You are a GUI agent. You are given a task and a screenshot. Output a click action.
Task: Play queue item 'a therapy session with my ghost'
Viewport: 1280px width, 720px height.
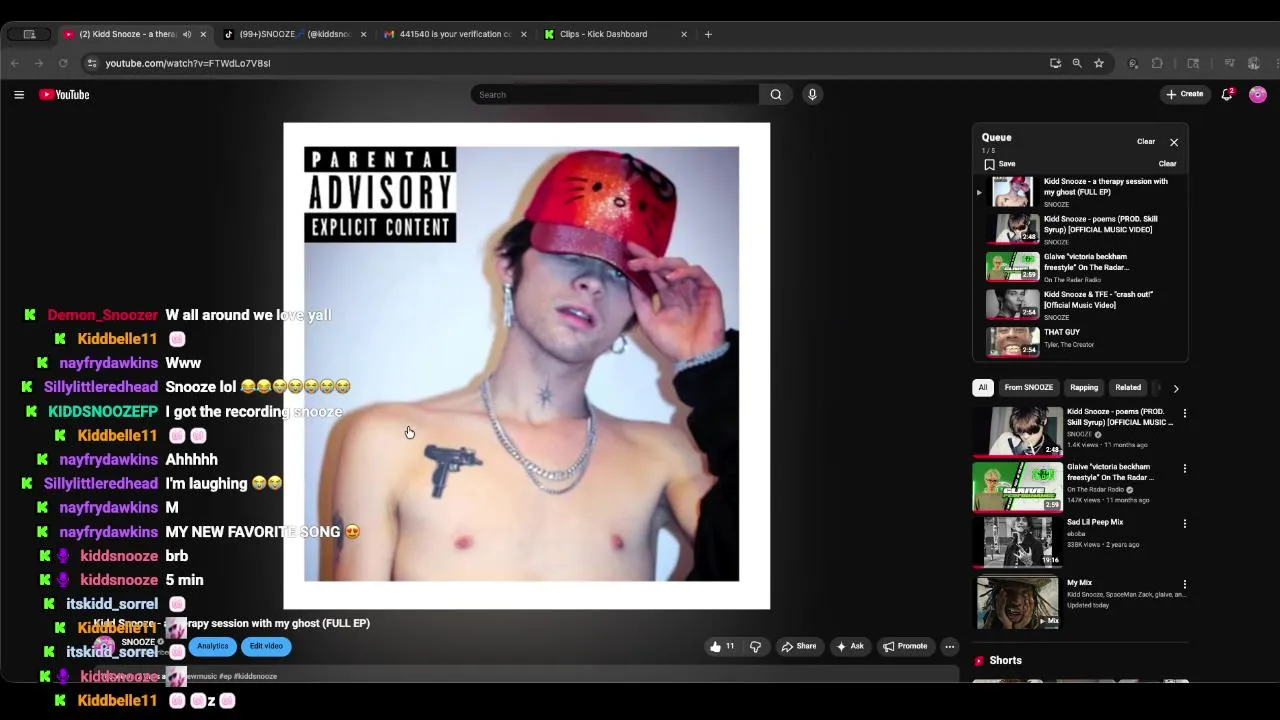[1080, 192]
